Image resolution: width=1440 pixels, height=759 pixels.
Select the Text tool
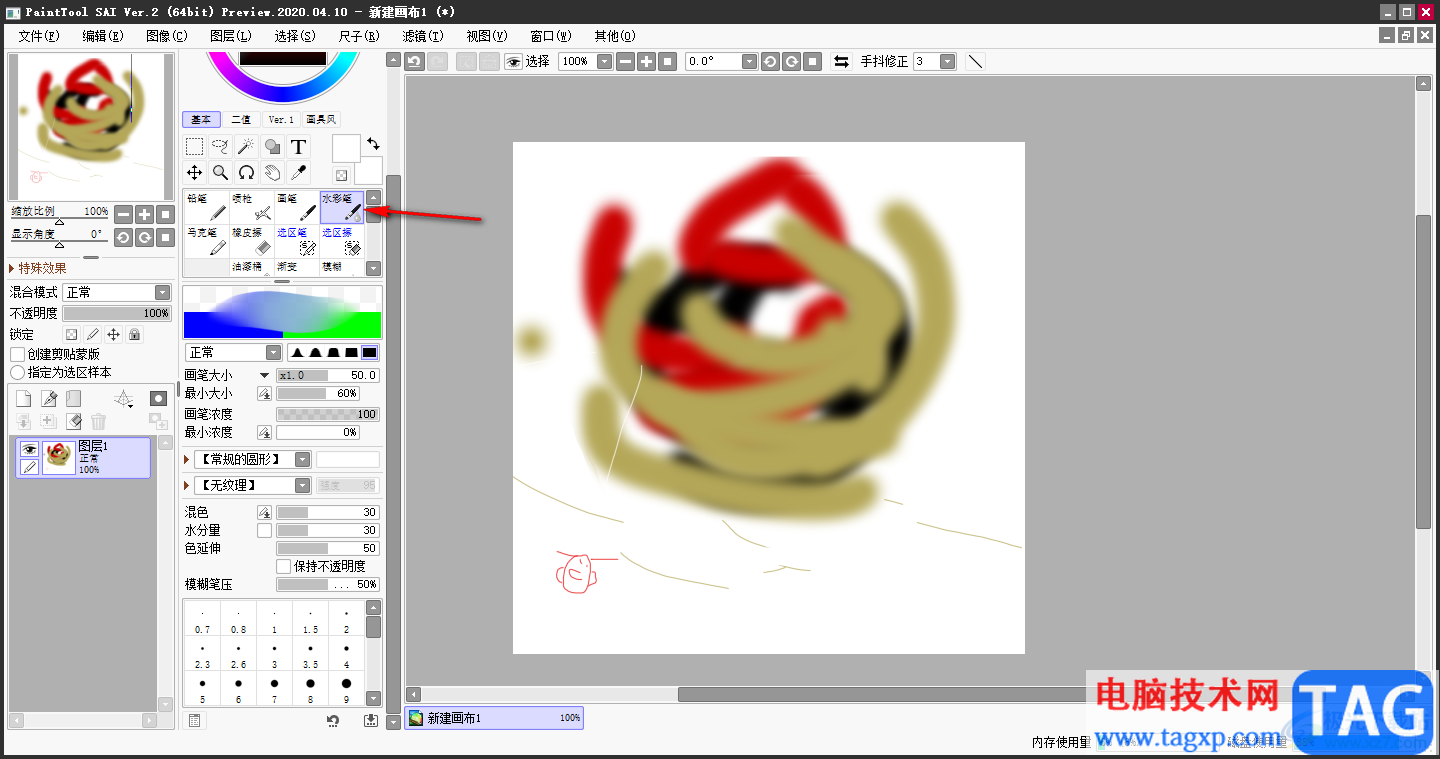[x=298, y=147]
